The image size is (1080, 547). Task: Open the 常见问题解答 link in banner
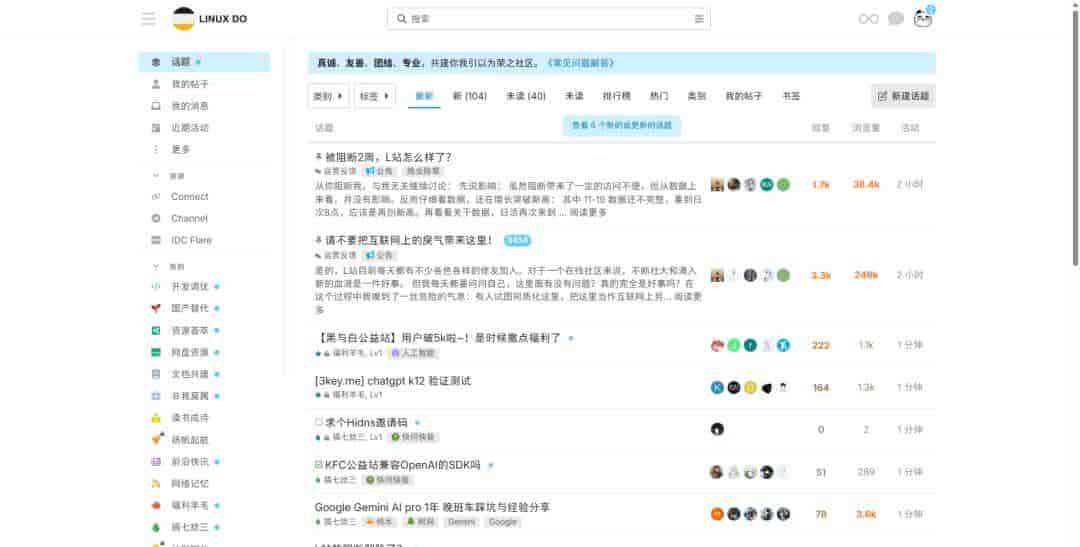(x=580, y=63)
